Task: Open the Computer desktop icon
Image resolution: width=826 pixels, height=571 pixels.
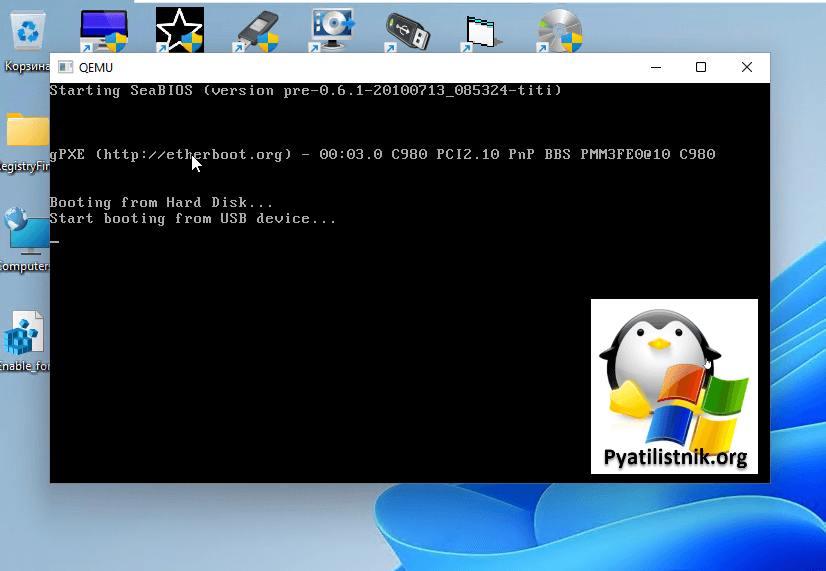Action: pos(25,232)
